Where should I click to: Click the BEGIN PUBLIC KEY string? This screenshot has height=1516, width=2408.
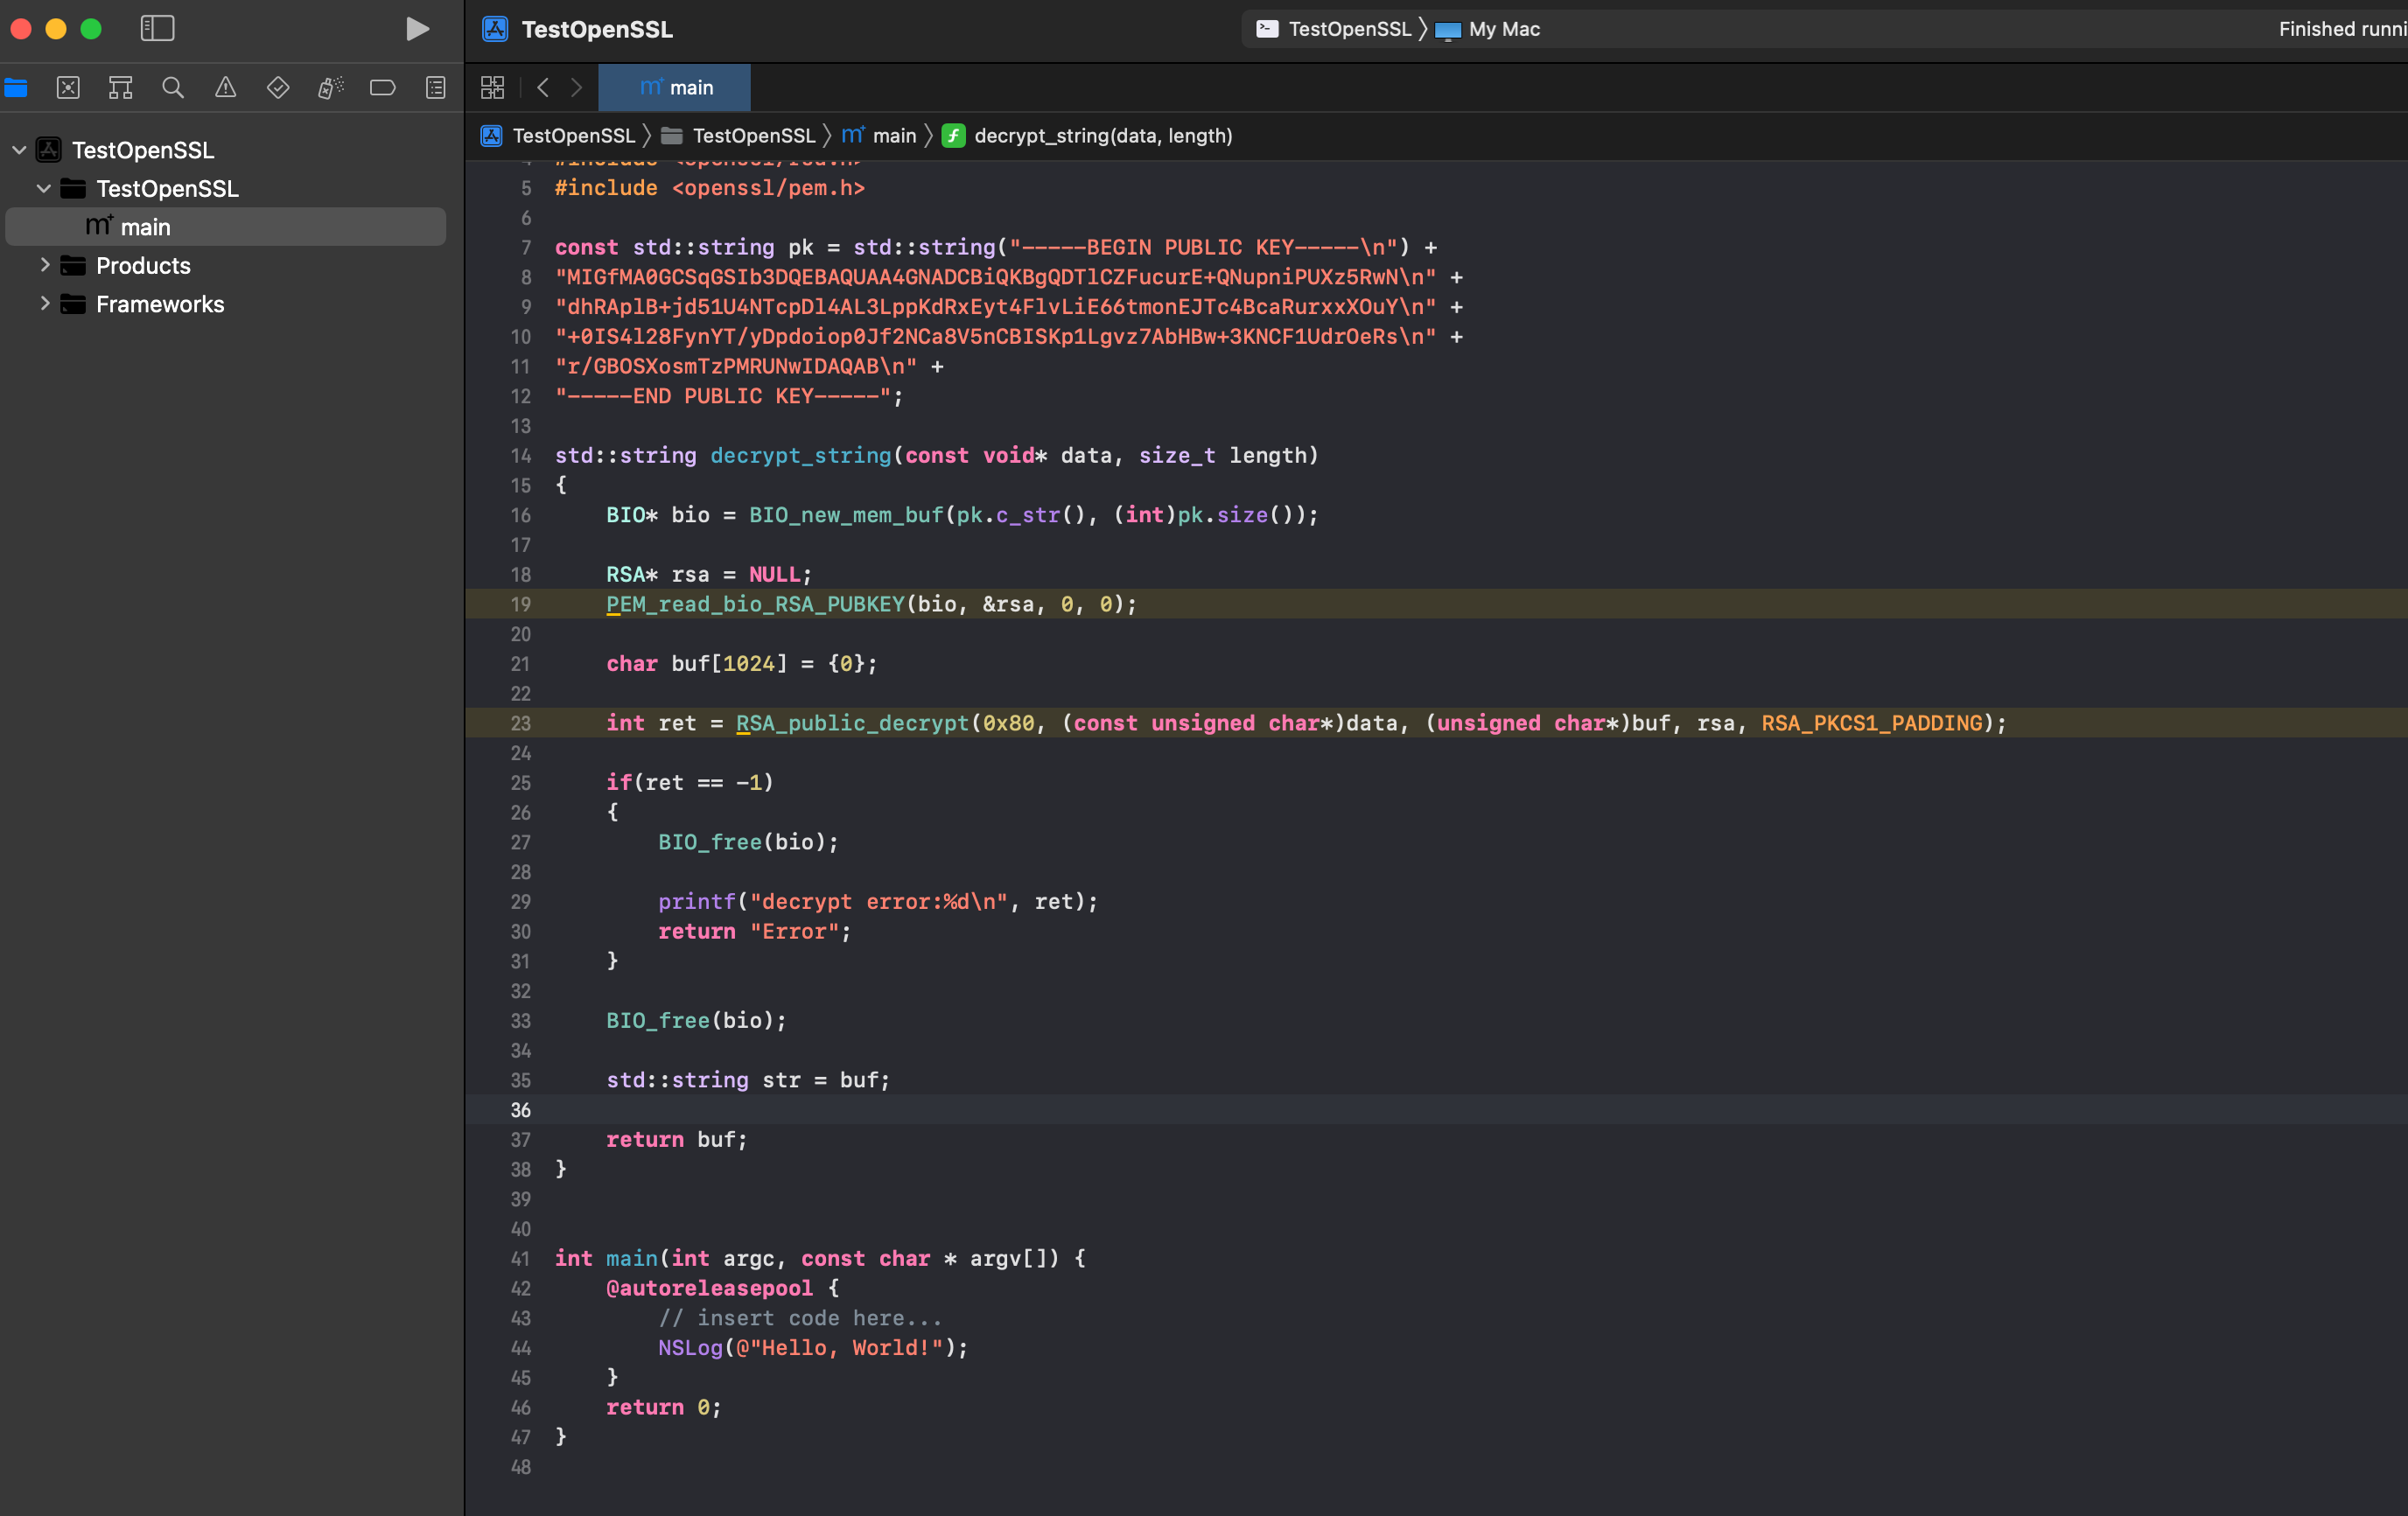pyautogui.click(x=1203, y=247)
